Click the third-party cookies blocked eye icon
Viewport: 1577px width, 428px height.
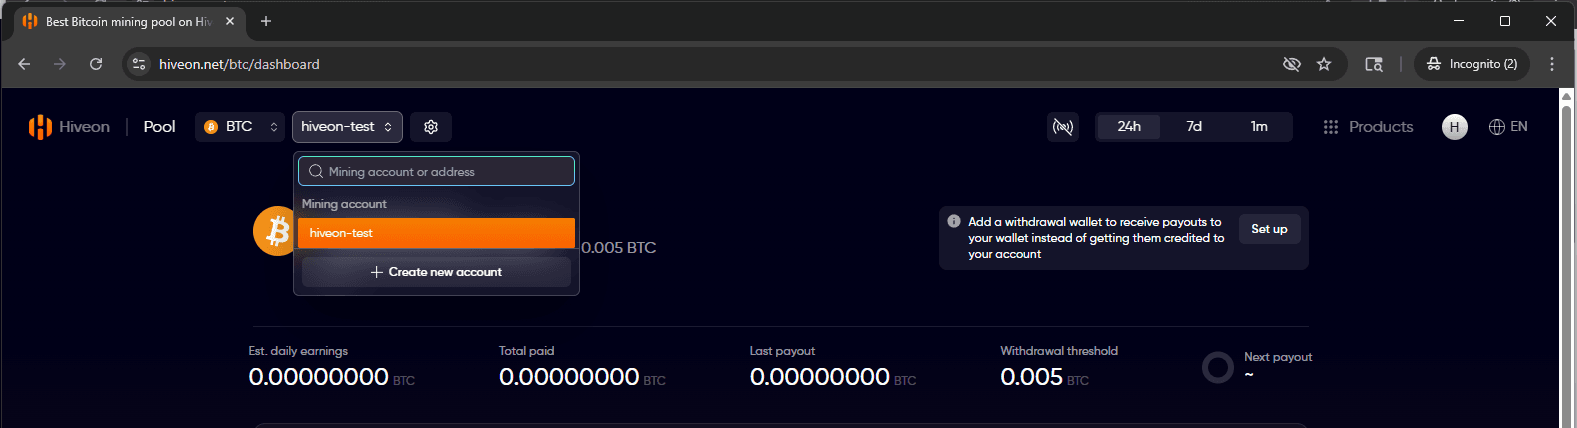(x=1292, y=64)
